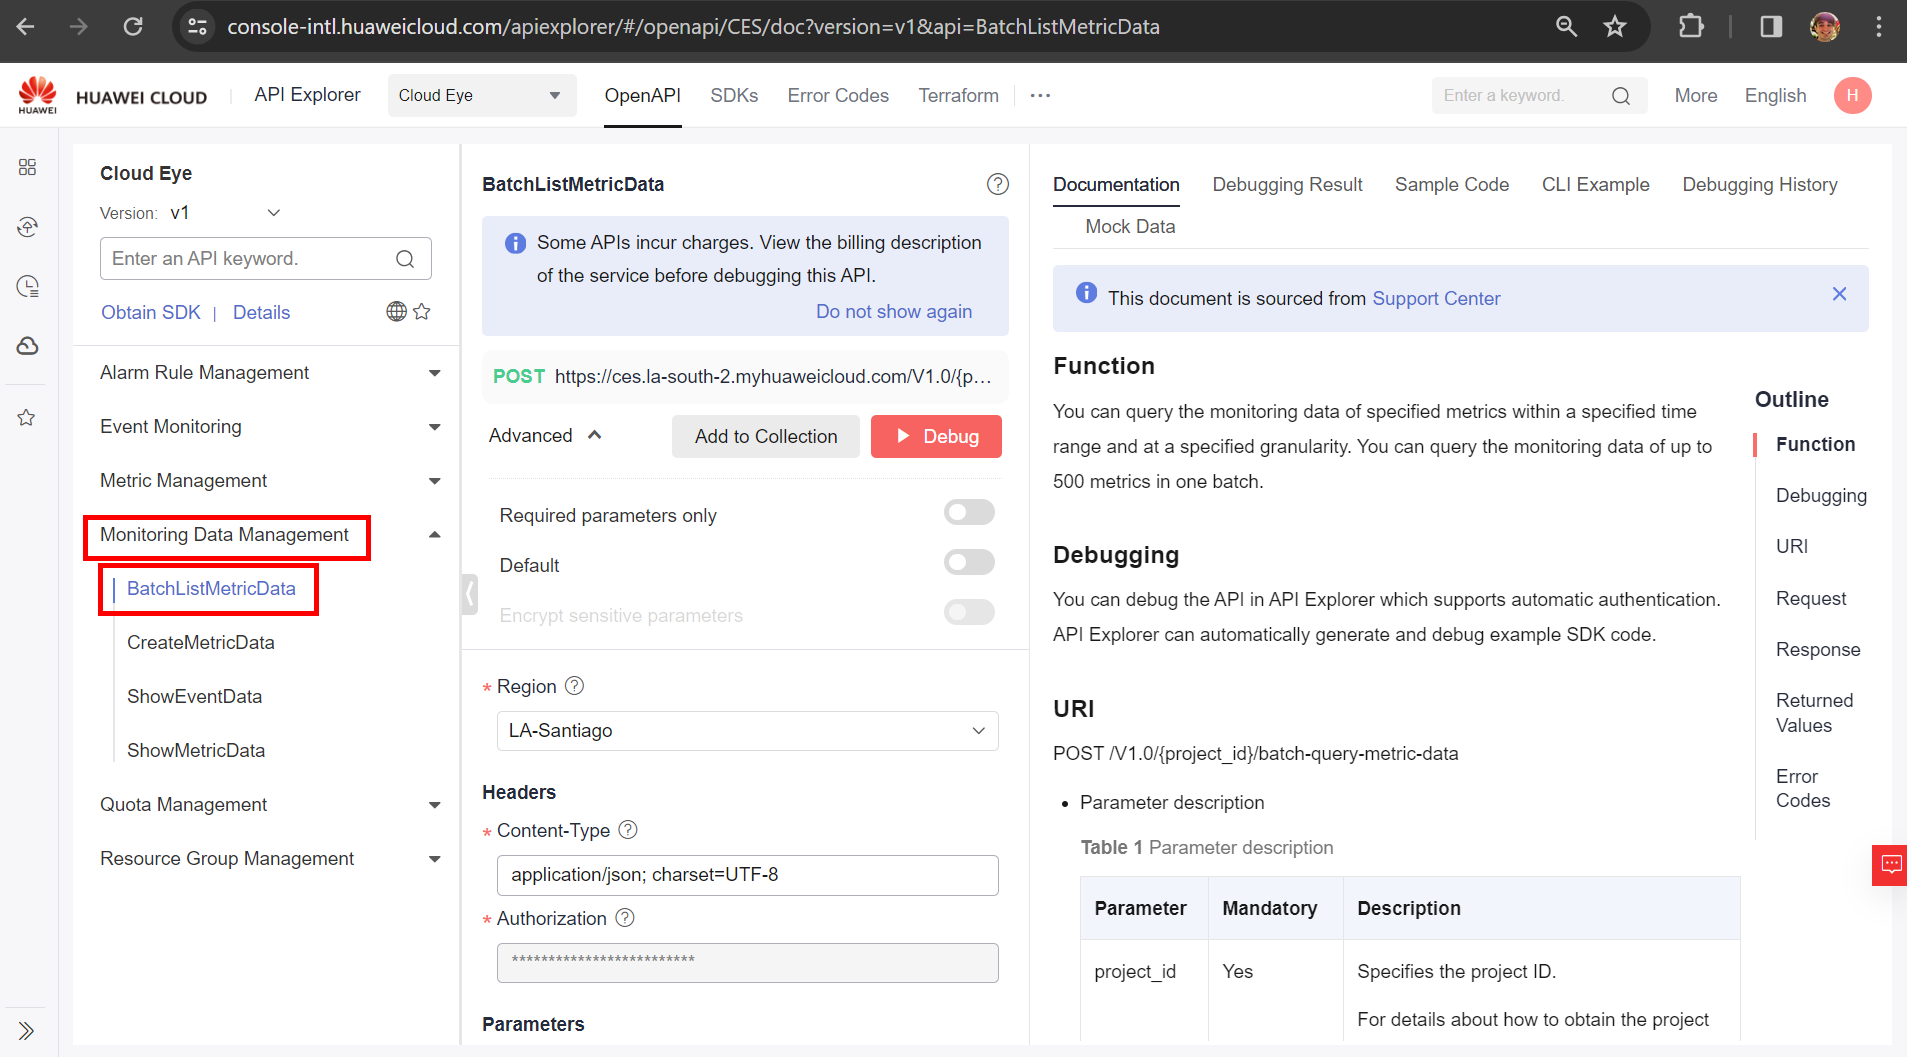Click the help question mark beside BatchListMetricData

997,184
